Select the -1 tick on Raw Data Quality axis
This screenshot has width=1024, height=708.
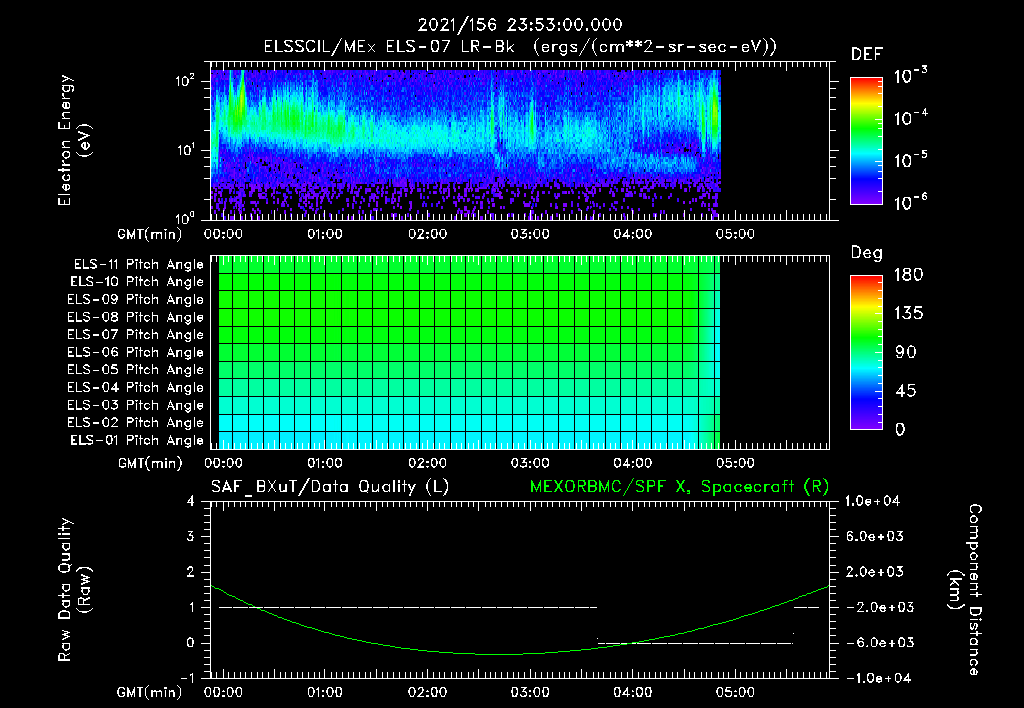tap(187, 678)
